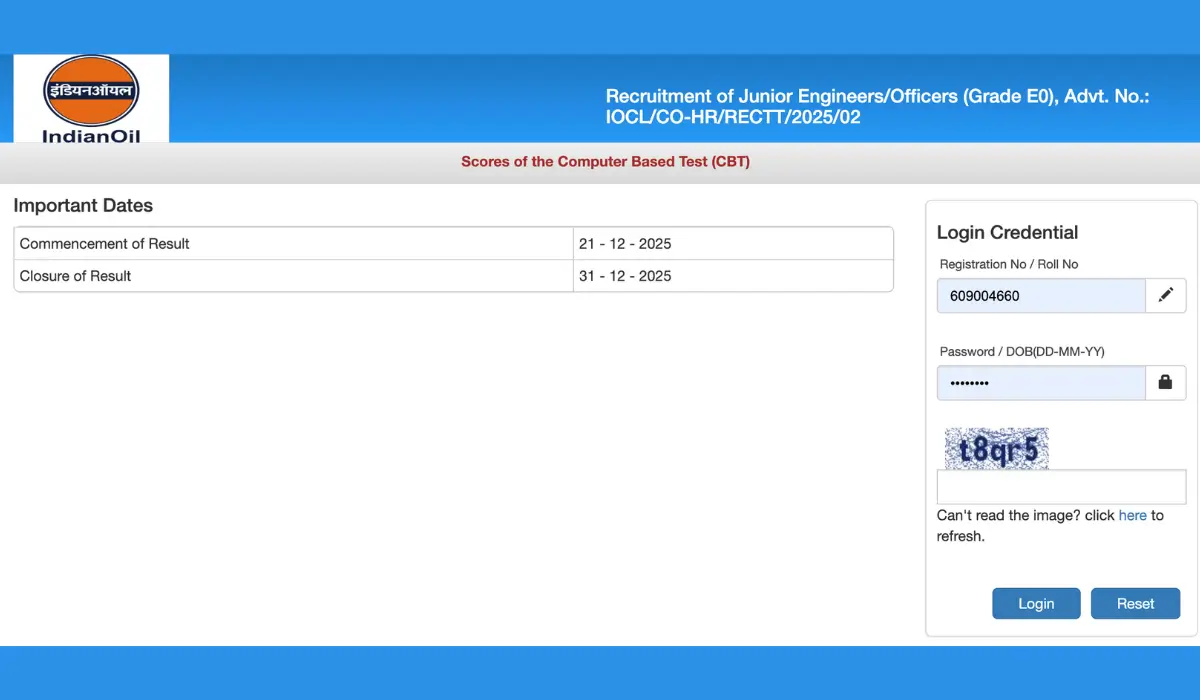This screenshot has height=700, width=1200.
Task: Click the 'Registration No / Roll No' label
Action: point(1009,264)
